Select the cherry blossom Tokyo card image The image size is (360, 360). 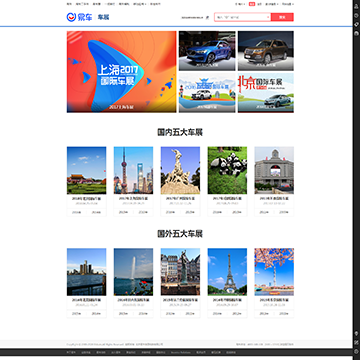274,272
